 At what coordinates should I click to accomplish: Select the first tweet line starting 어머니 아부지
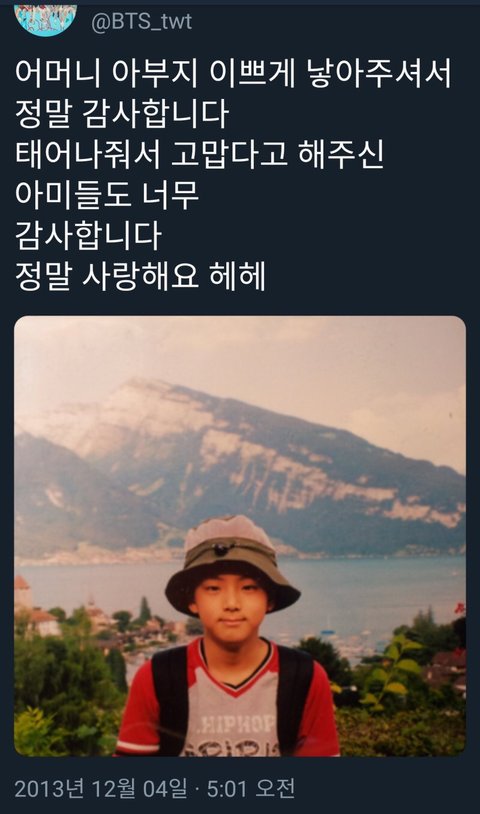click(233, 73)
